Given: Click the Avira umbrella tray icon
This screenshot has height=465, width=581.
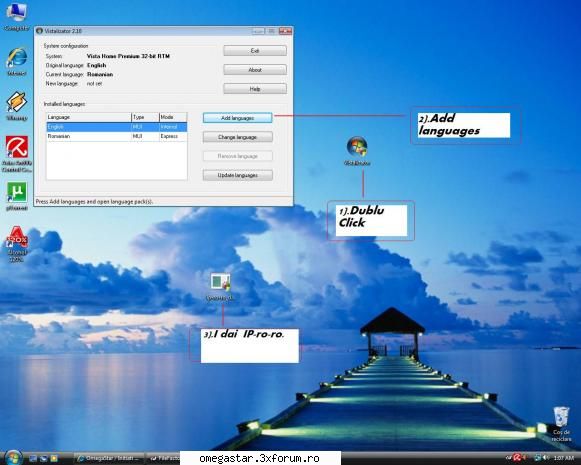Looking at the screenshot, I should 517,458.
